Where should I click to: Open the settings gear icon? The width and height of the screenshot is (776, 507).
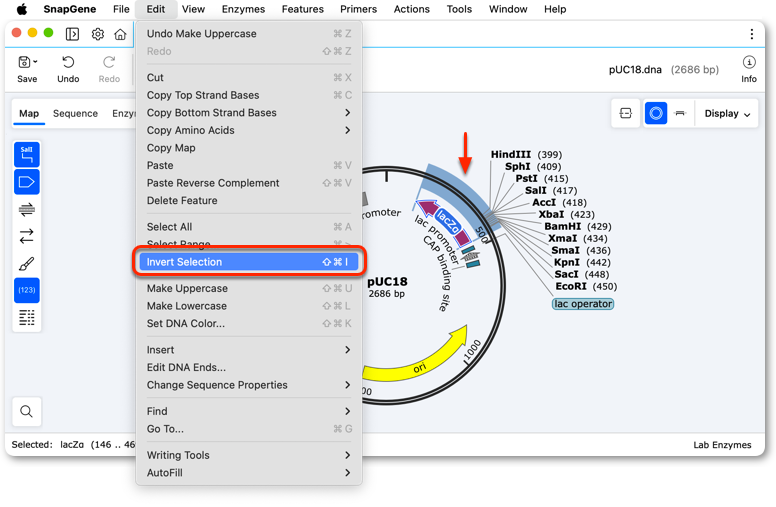[x=98, y=34]
